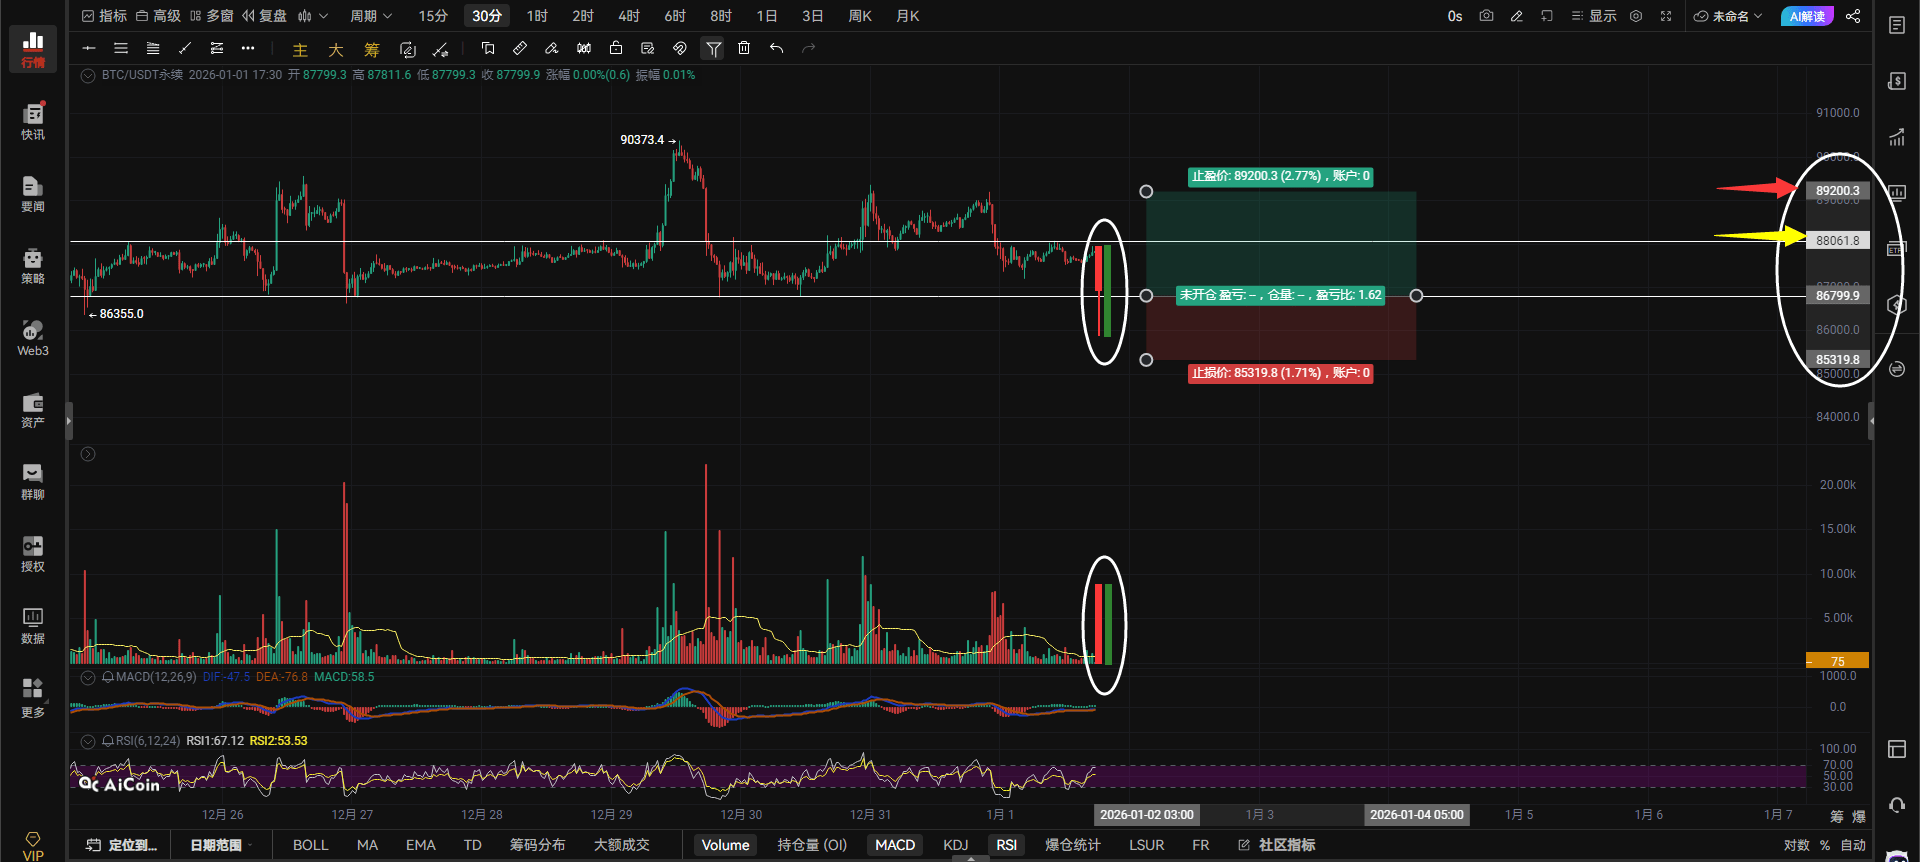Click the 主 main-force indicator icon
The width and height of the screenshot is (1920, 862).
tap(300, 49)
